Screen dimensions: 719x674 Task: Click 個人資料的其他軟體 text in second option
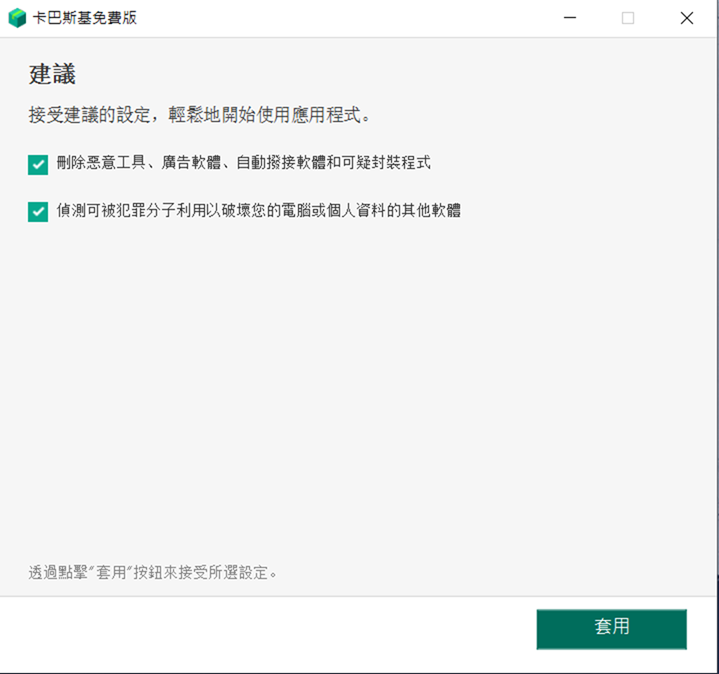coord(398,210)
